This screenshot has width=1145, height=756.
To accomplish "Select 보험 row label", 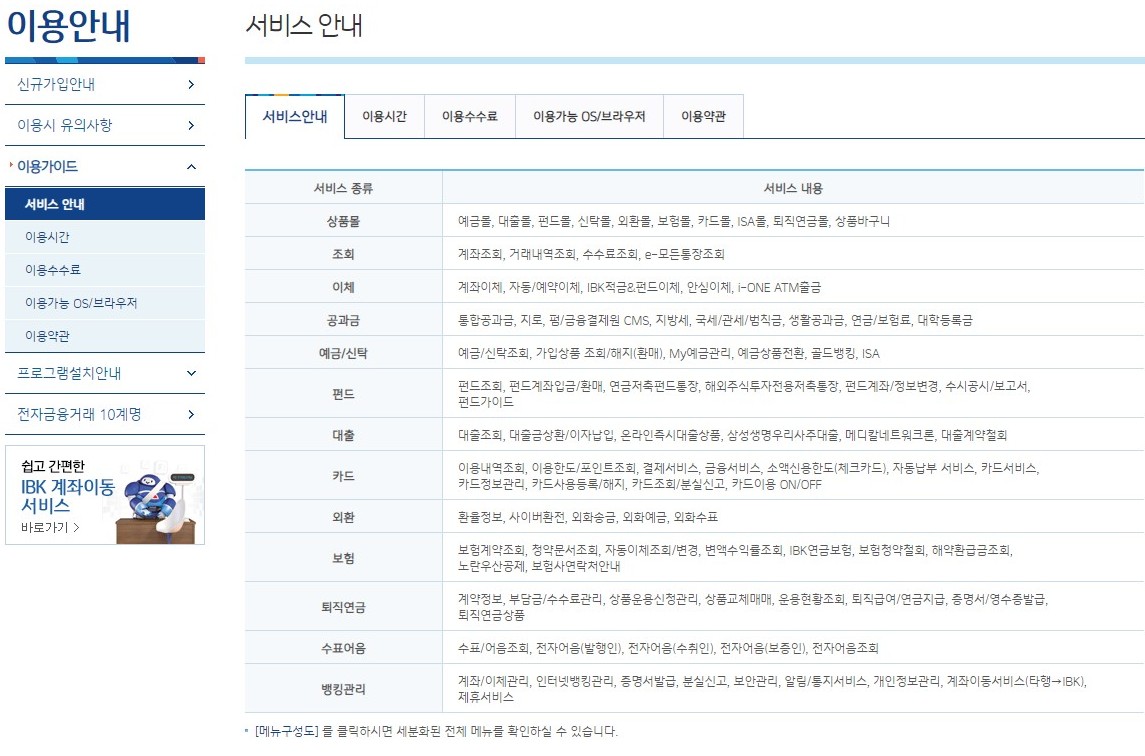I will coord(343,558).
